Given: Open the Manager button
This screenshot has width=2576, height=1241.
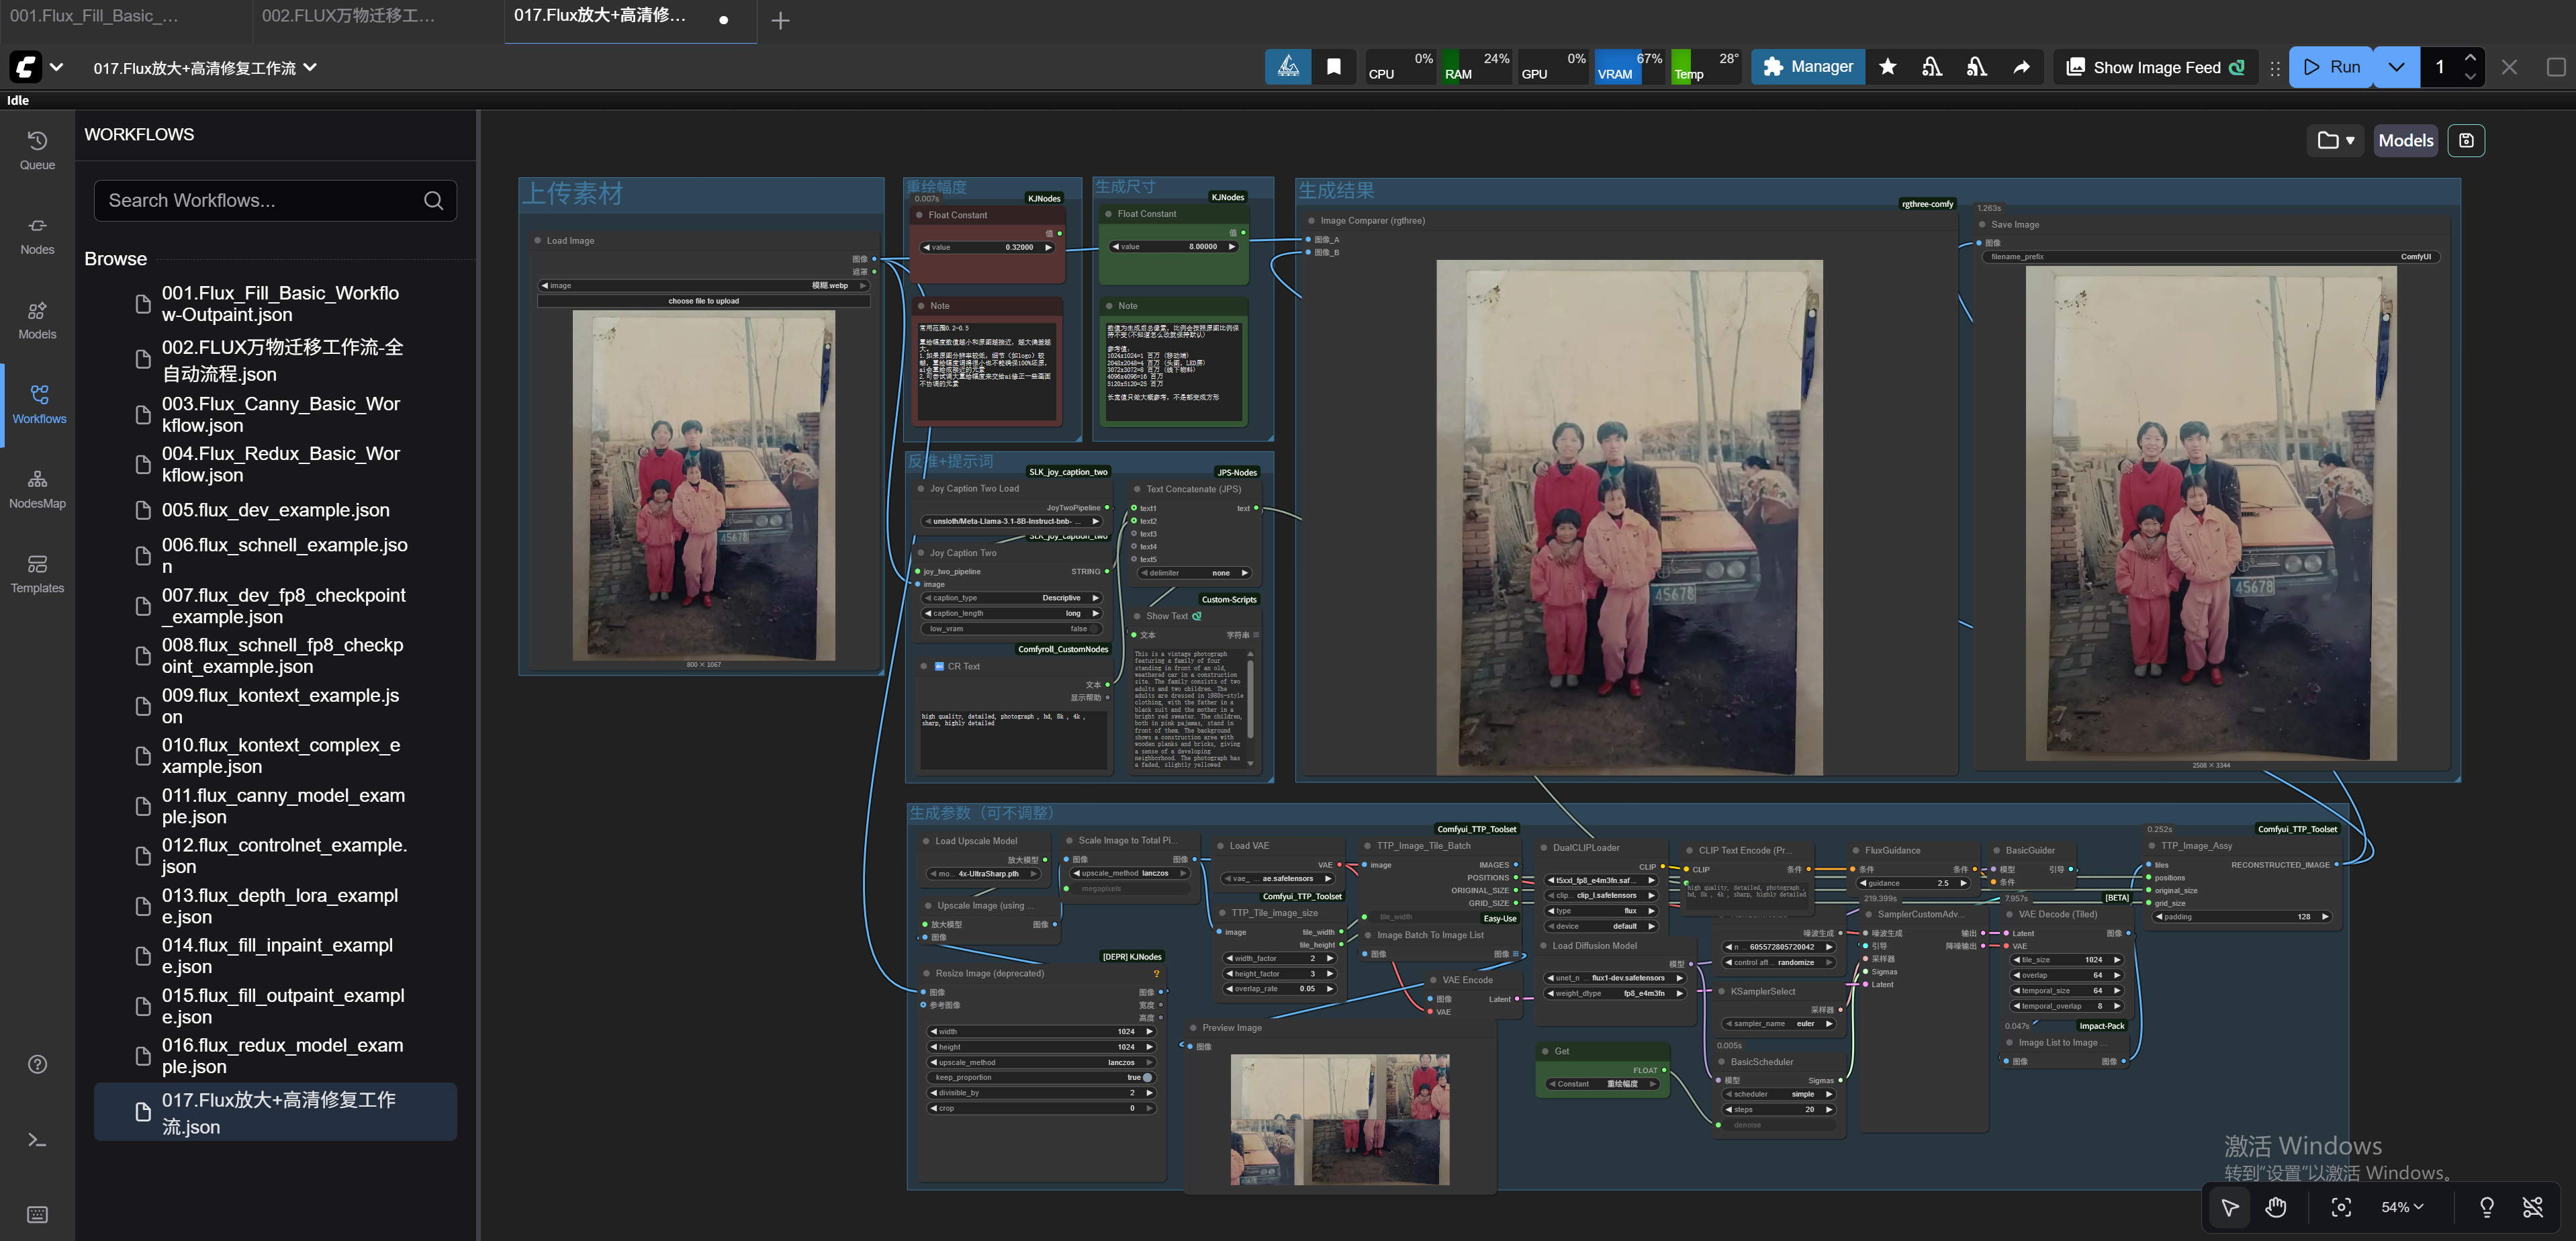Looking at the screenshot, I should (x=1807, y=67).
